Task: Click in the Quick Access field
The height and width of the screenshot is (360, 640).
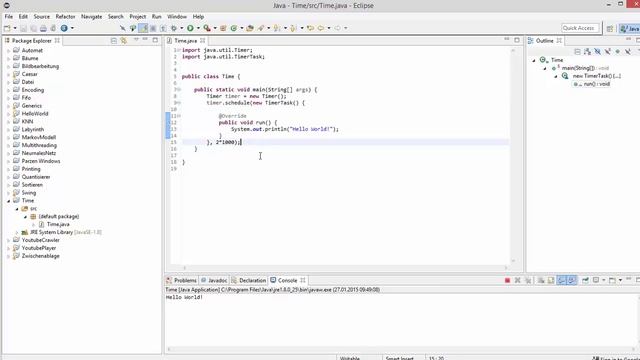Action: tap(580, 28)
